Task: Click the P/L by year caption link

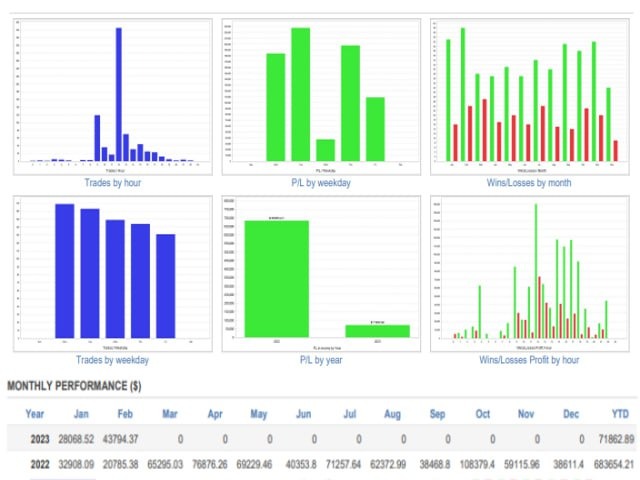Action: (321, 360)
